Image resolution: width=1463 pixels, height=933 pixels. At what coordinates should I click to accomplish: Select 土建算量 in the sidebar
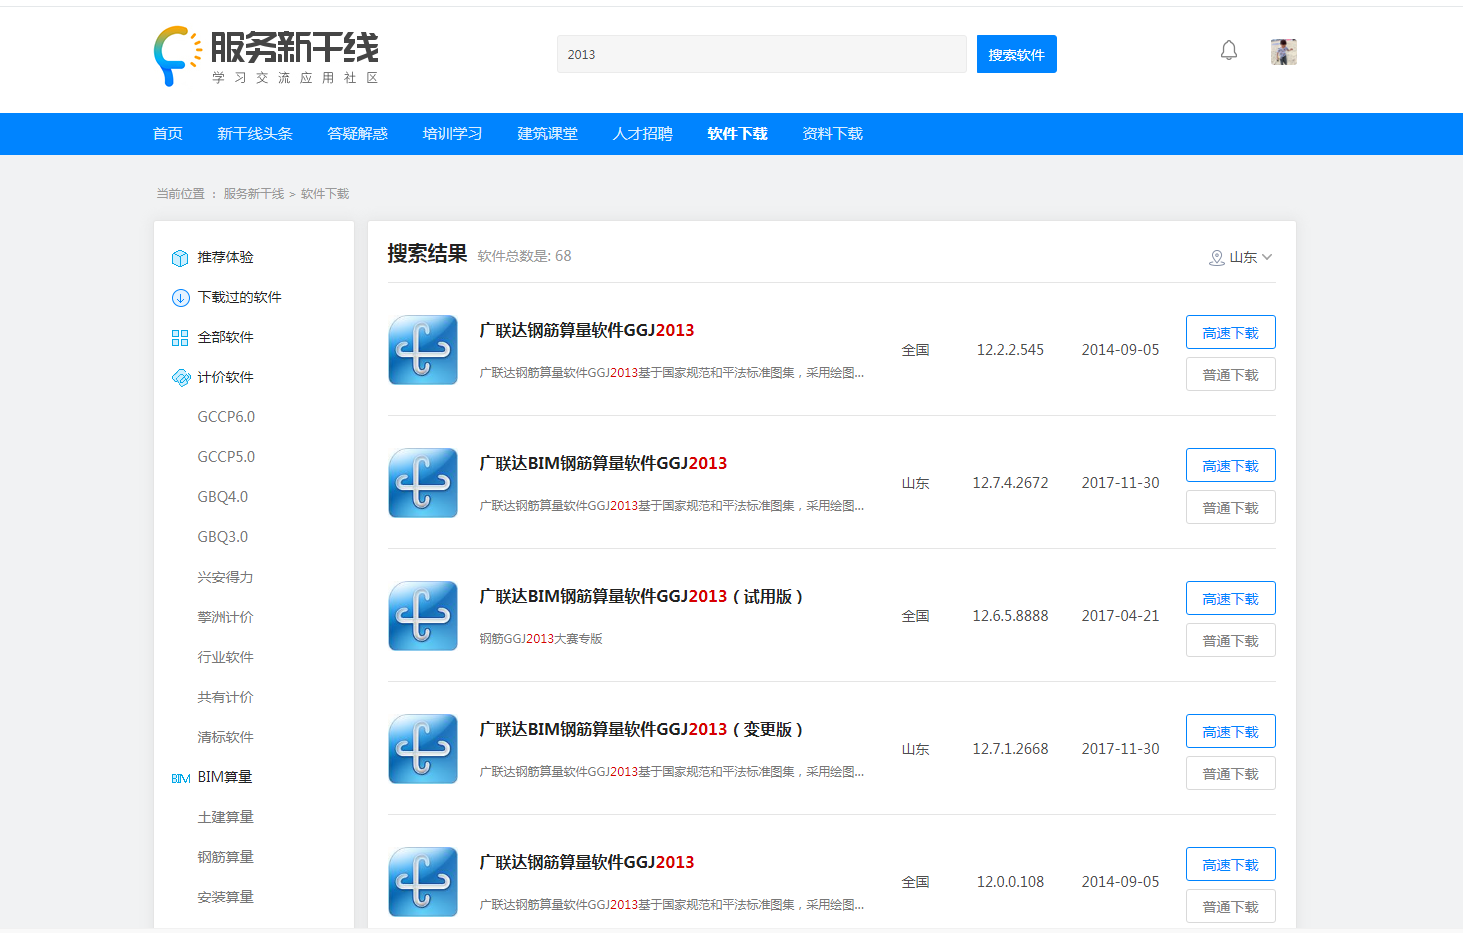[x=226, y=817]
